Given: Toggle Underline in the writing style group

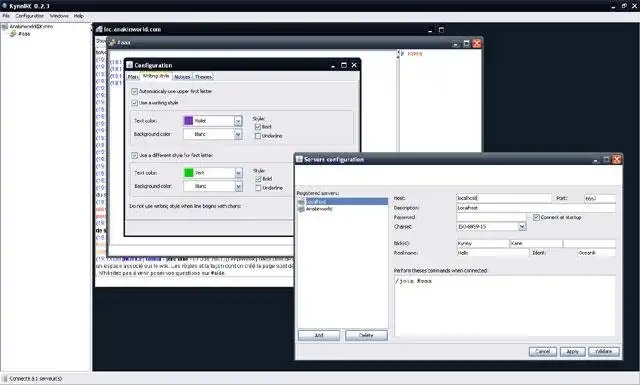Looking at the screenshot, I should coord(258,136).
